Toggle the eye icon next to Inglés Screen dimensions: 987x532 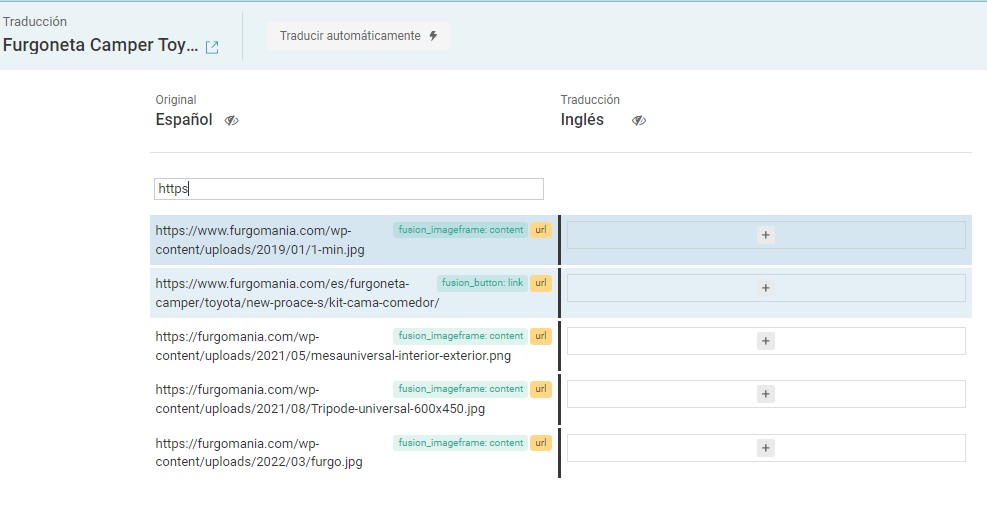tap(639, 120)
